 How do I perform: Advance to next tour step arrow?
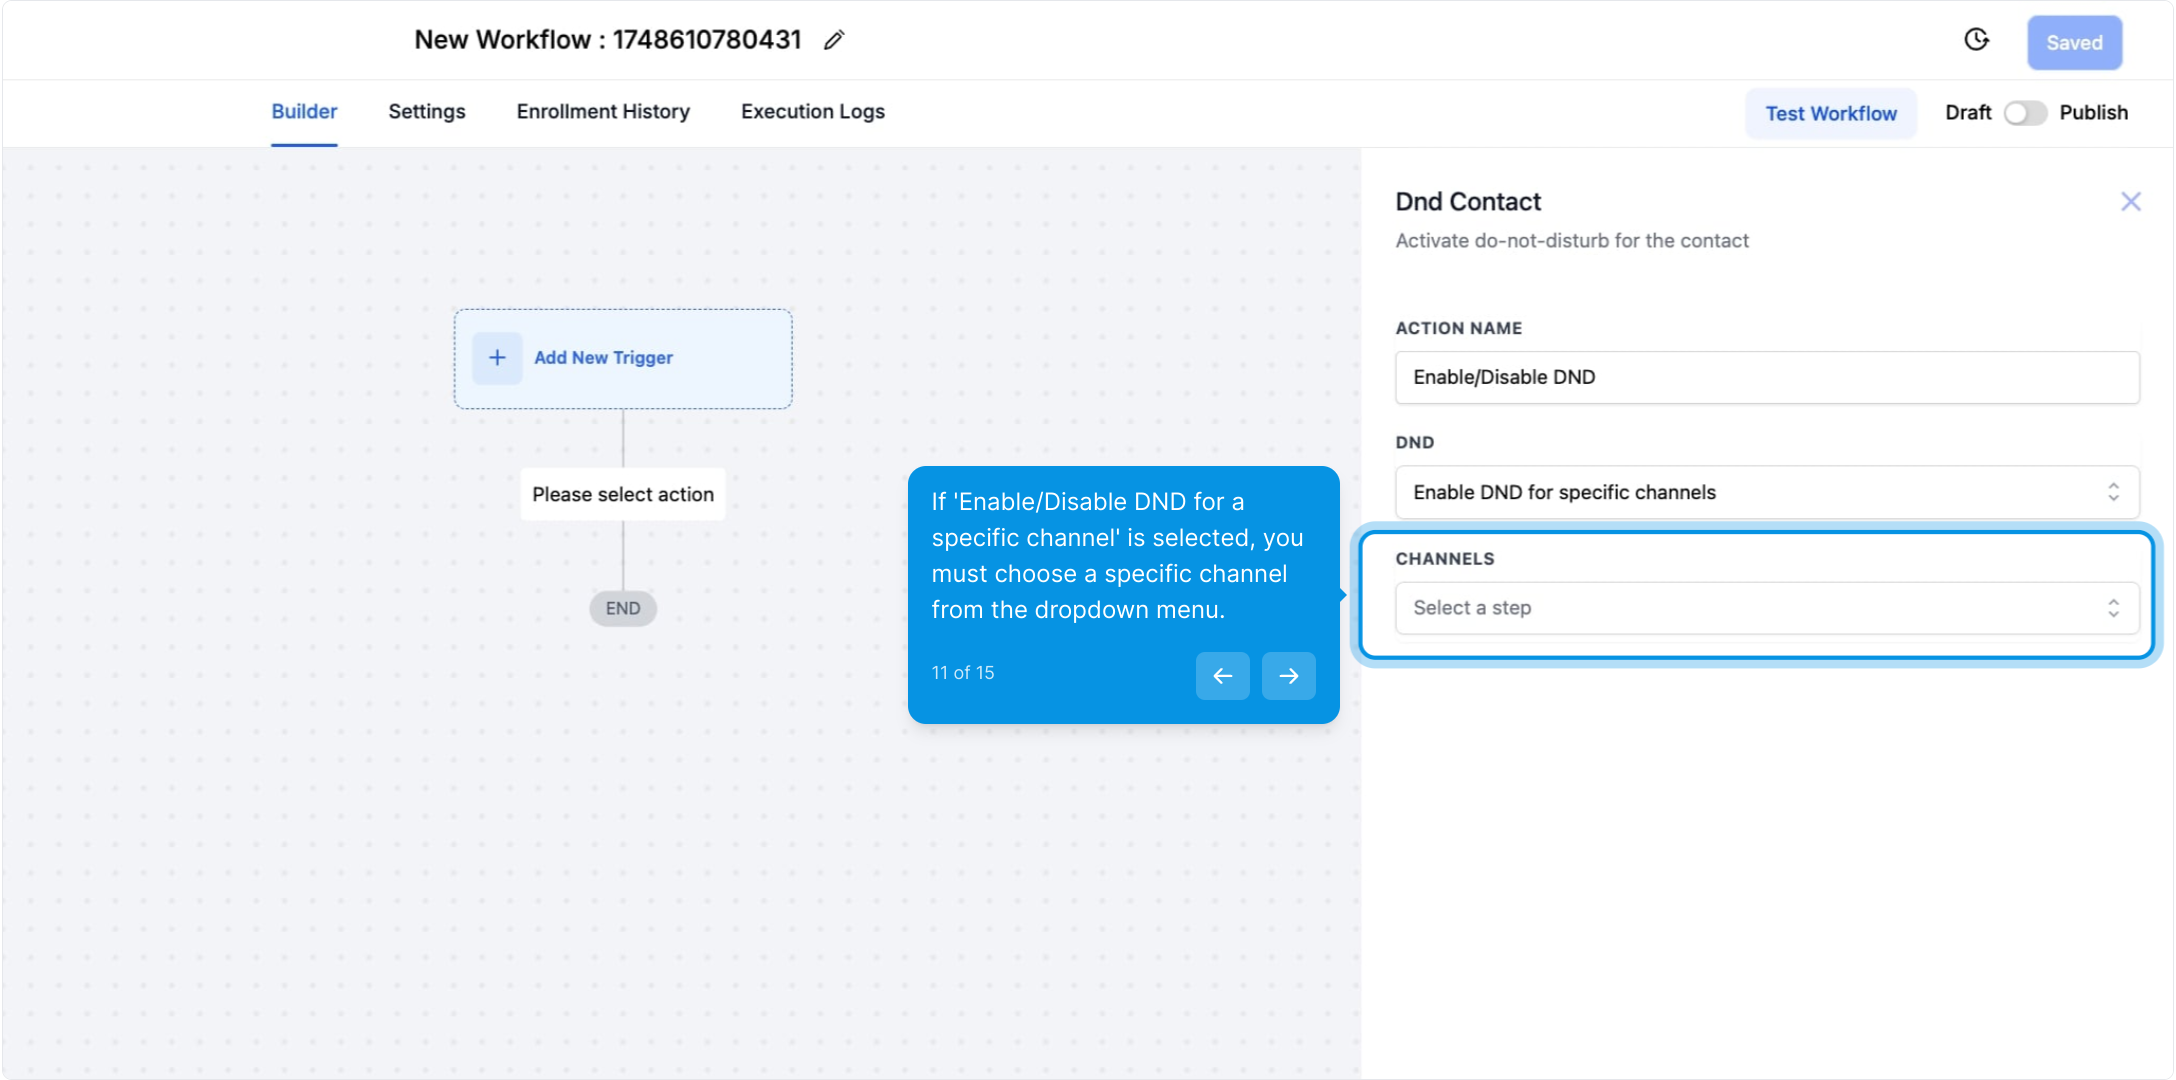click(x=1288, y=676)
